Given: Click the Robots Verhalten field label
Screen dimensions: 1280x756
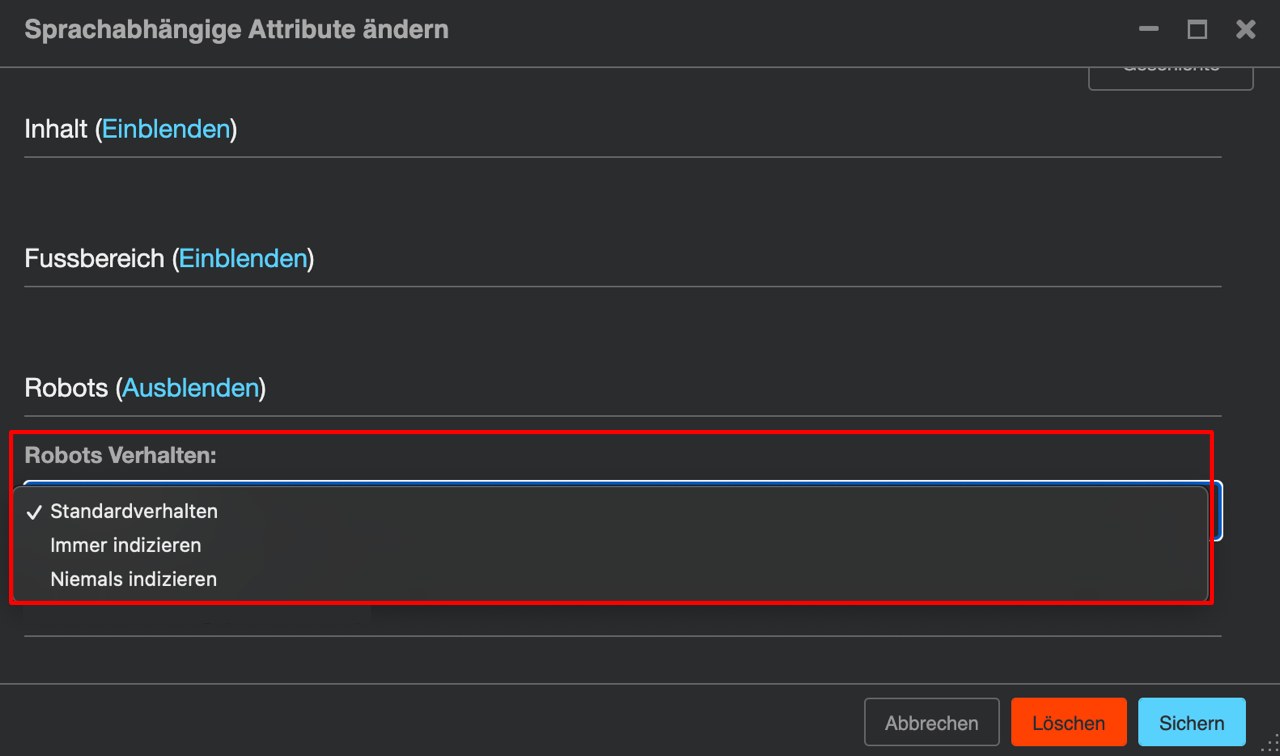Looking at the screenshot, I should (120, 456).
